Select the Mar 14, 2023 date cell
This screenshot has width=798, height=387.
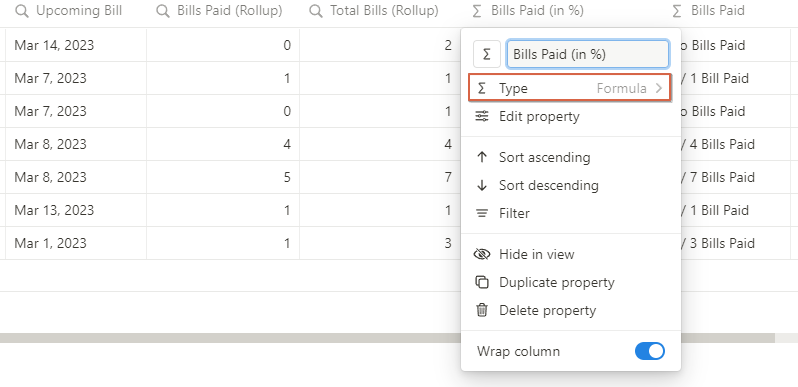point(76,45)
